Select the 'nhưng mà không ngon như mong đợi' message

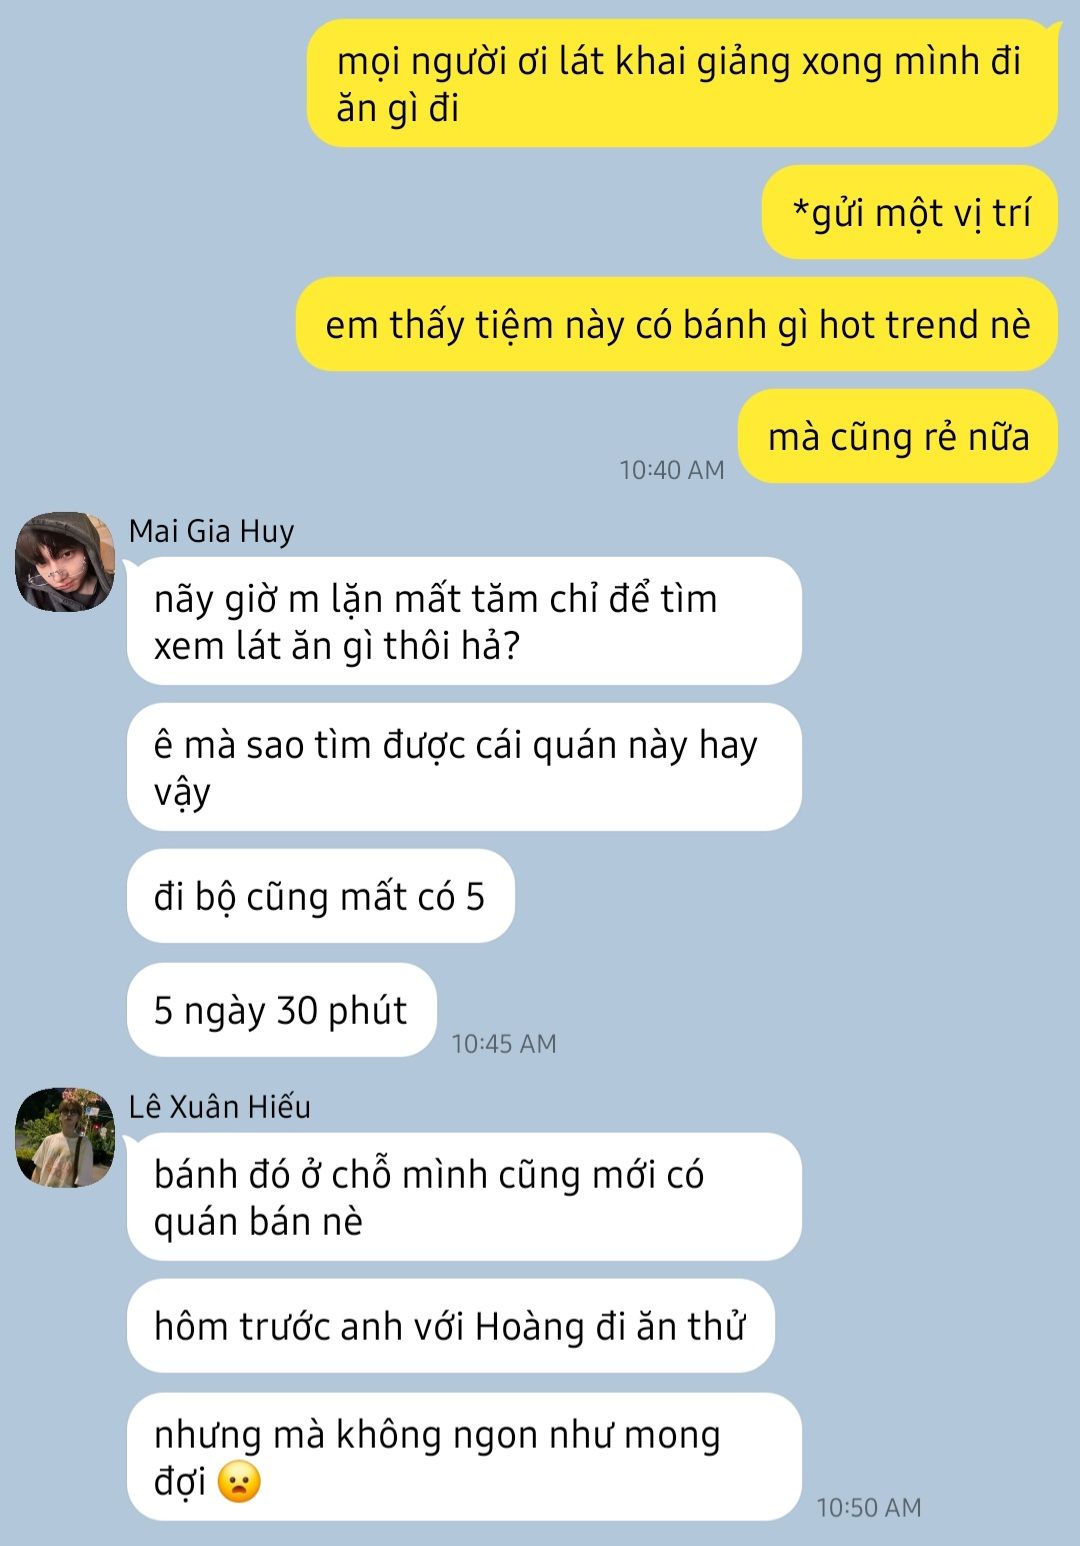[464, 1457]
